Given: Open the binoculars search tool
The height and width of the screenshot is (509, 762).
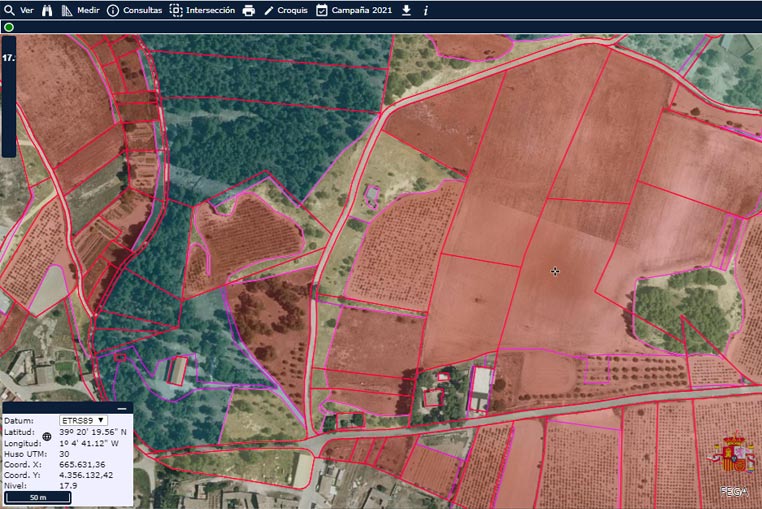Looking at the screenshot, I should (x=46, y=10).
